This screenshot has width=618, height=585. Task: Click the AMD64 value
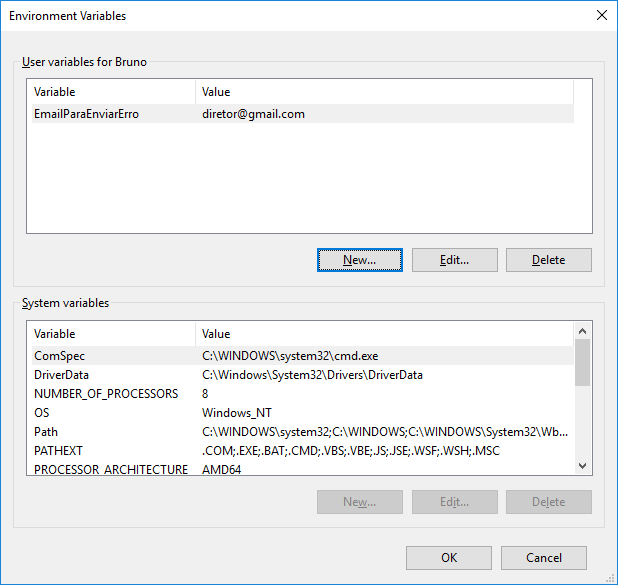[x=222, y=469]
